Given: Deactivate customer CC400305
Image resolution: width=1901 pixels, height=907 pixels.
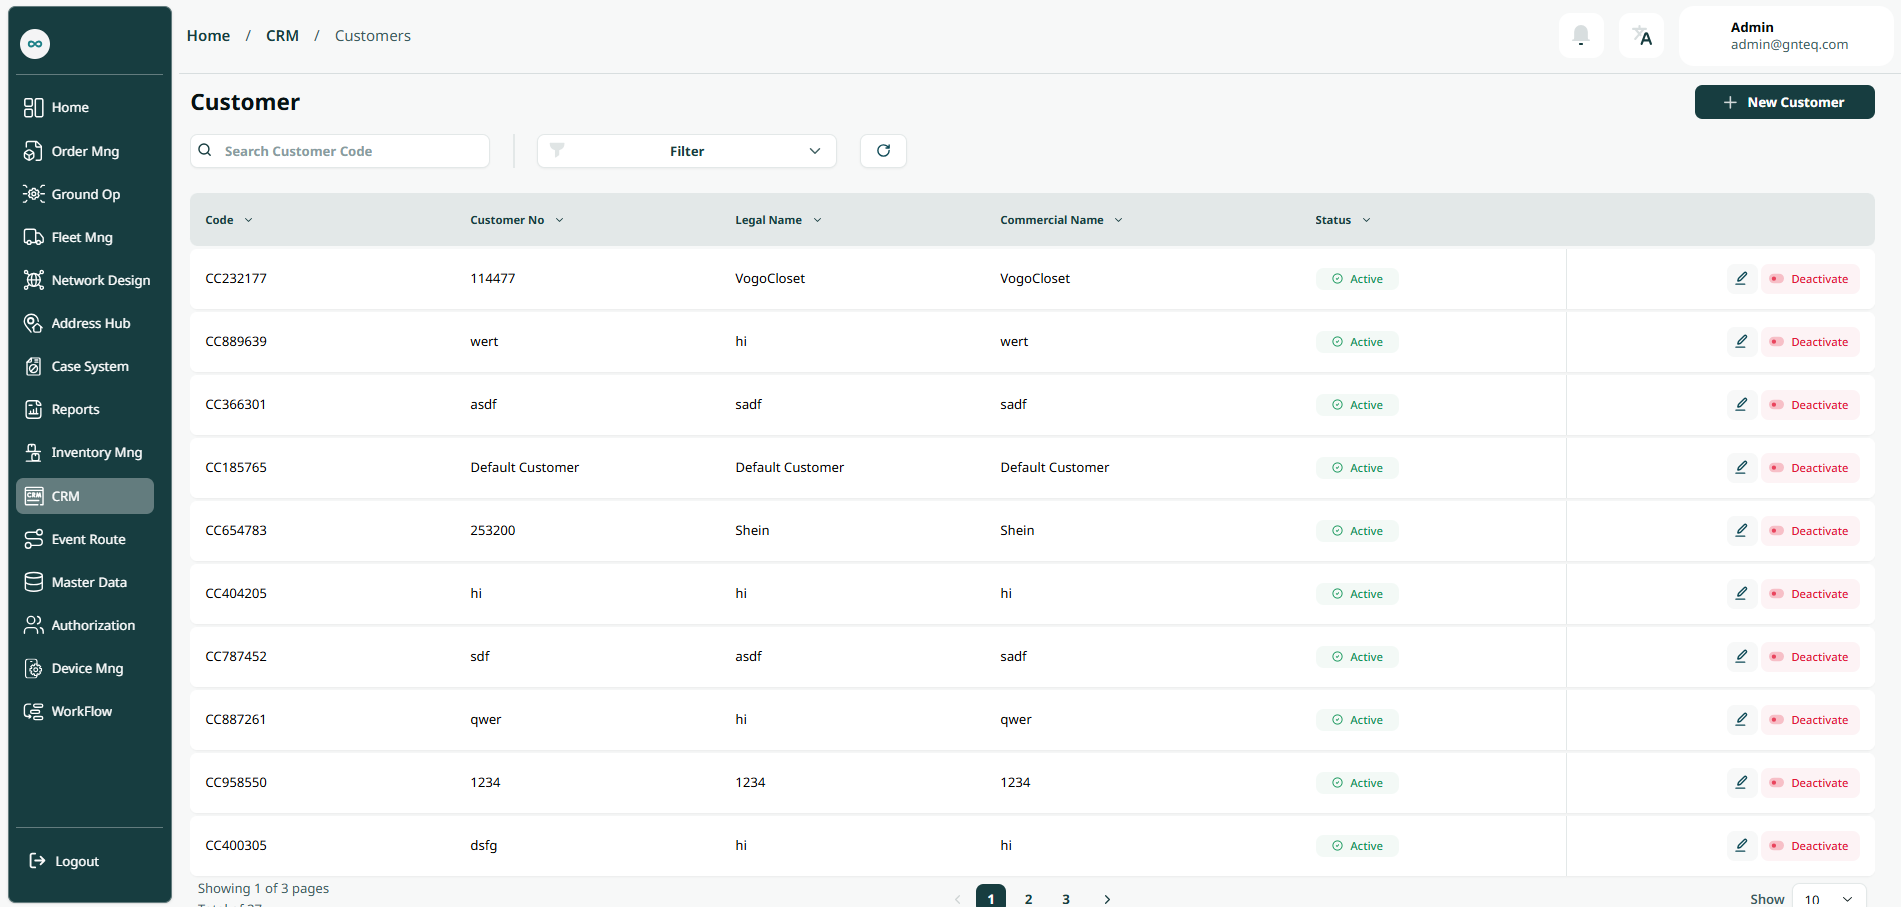Looking at the screenshot, I should 1810,846.
